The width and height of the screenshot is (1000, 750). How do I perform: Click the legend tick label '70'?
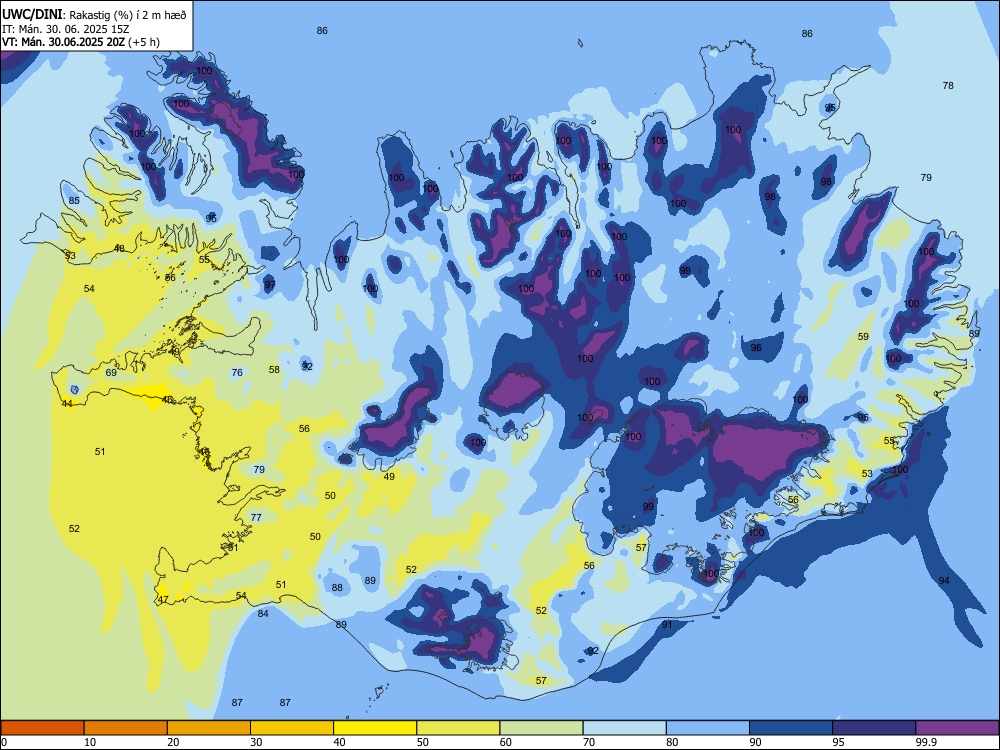pyautogui.click(x=589, y=742)
